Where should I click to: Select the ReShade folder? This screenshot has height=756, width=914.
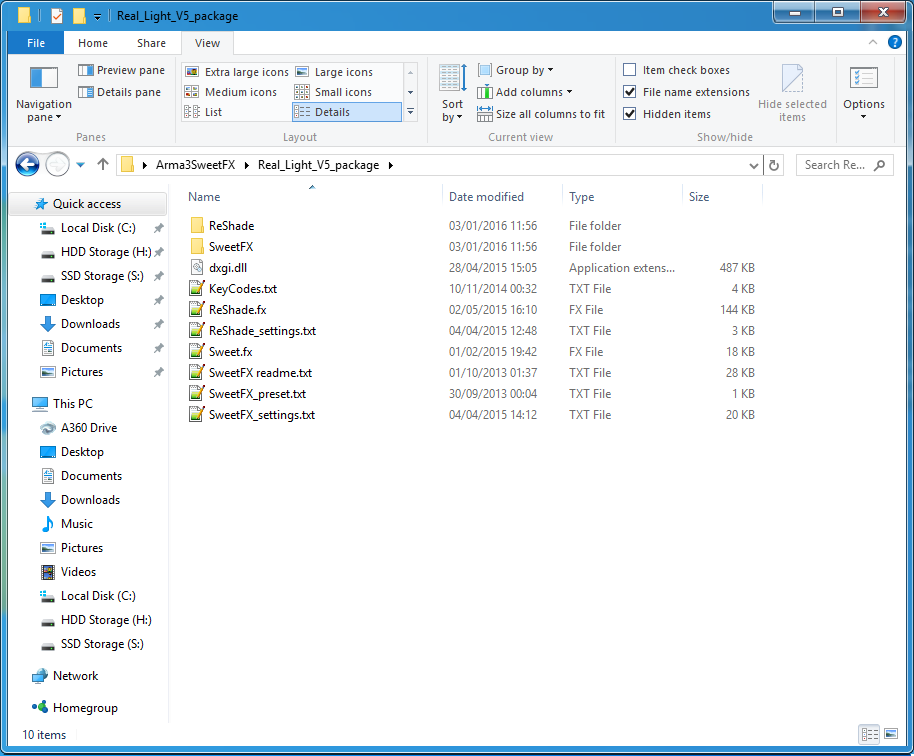pos(231,226)
